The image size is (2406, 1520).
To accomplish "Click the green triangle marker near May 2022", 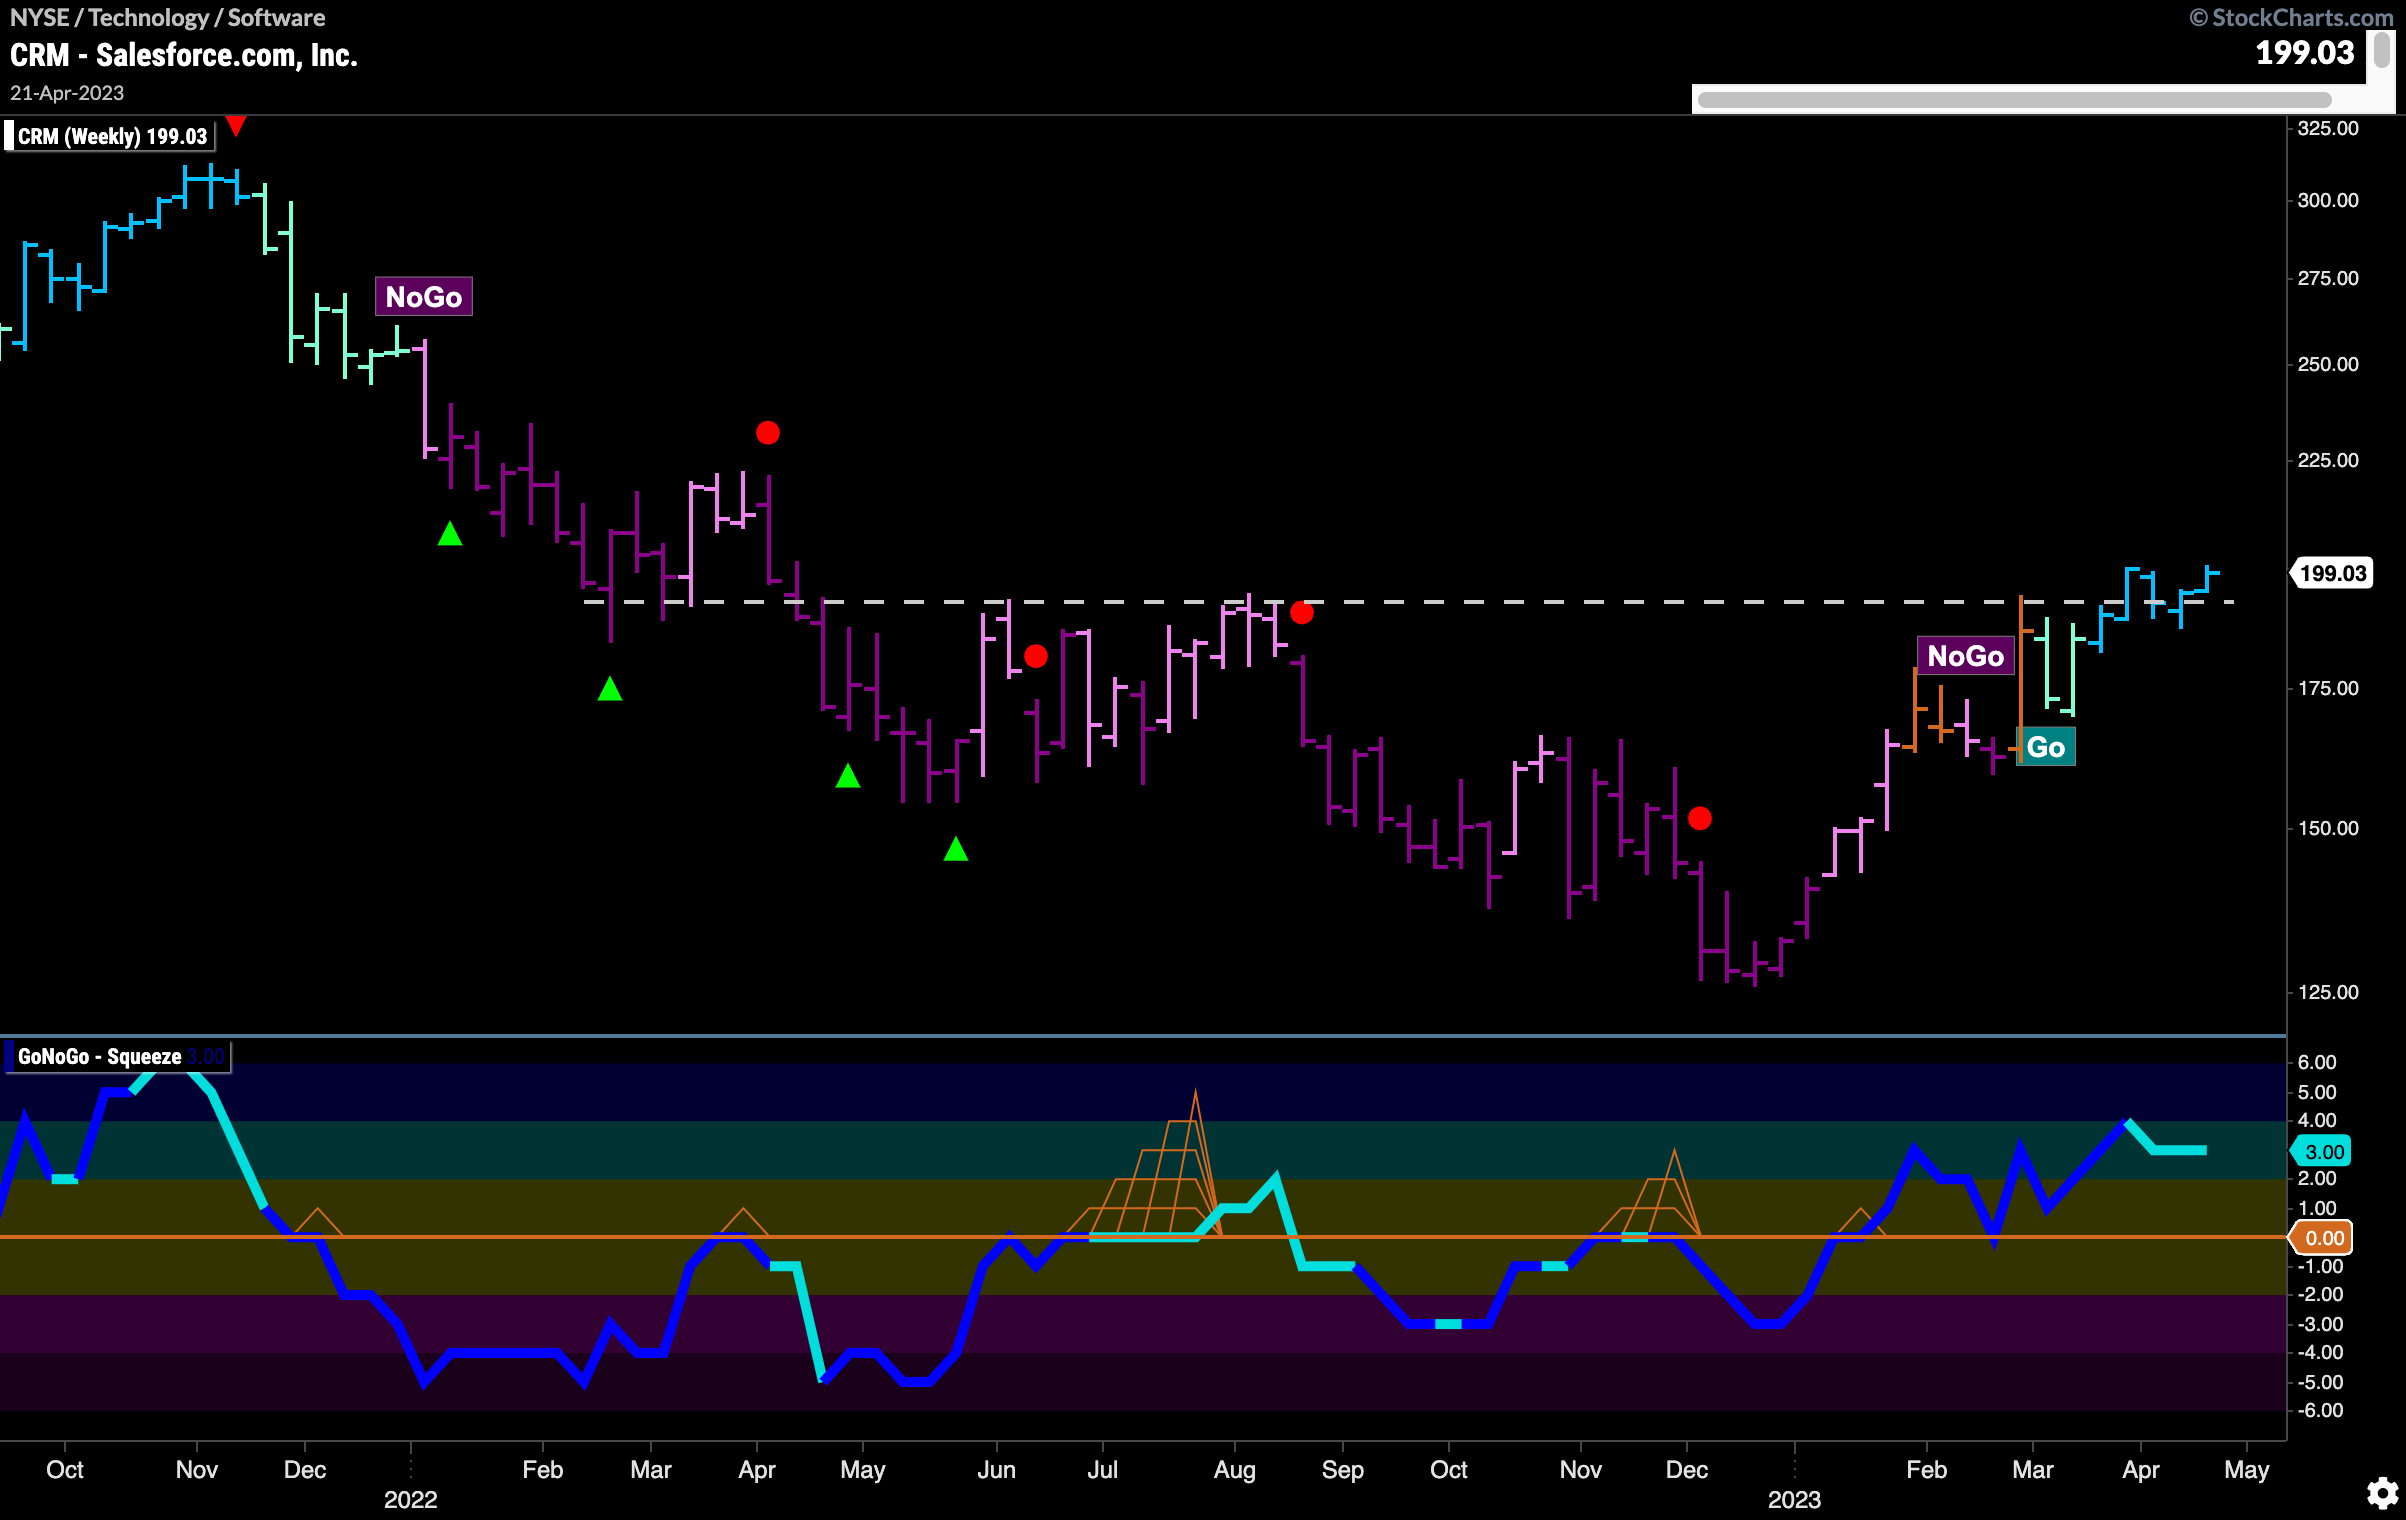I will click(848, 775).
